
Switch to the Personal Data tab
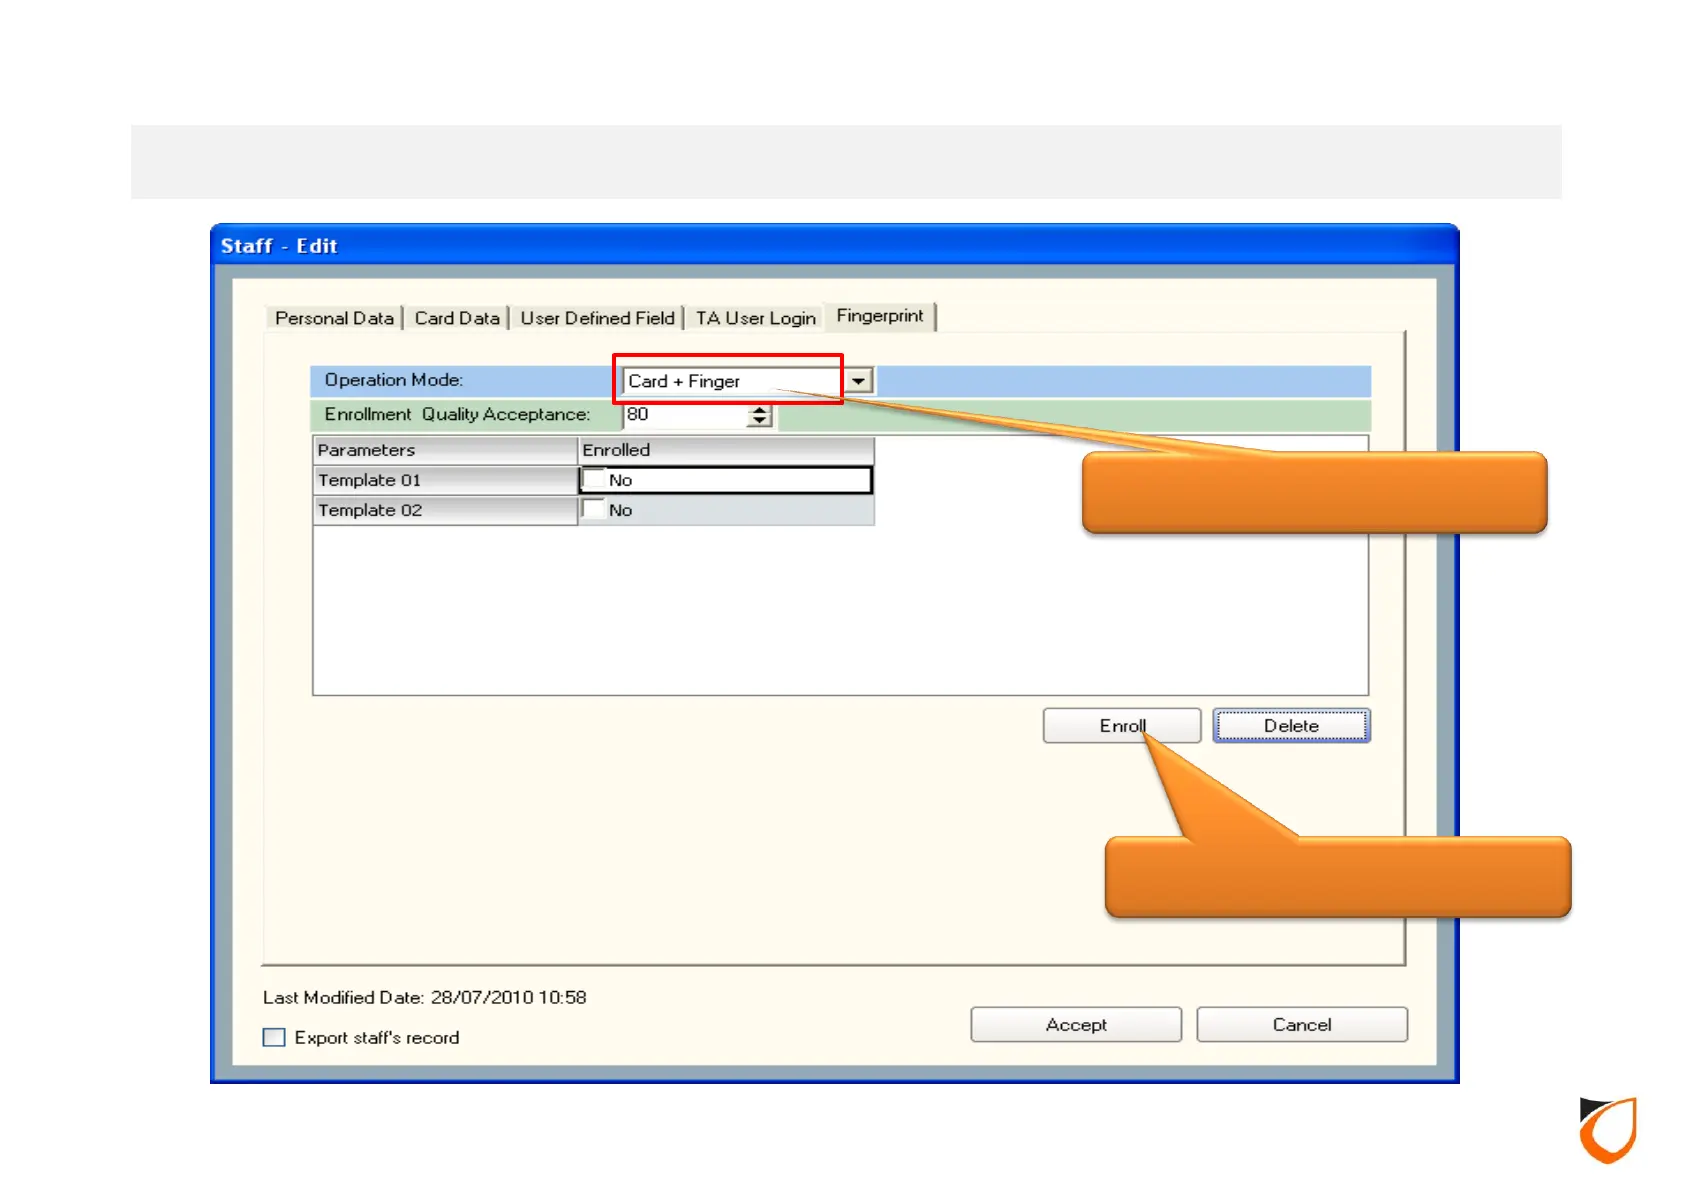click(334, 318)
